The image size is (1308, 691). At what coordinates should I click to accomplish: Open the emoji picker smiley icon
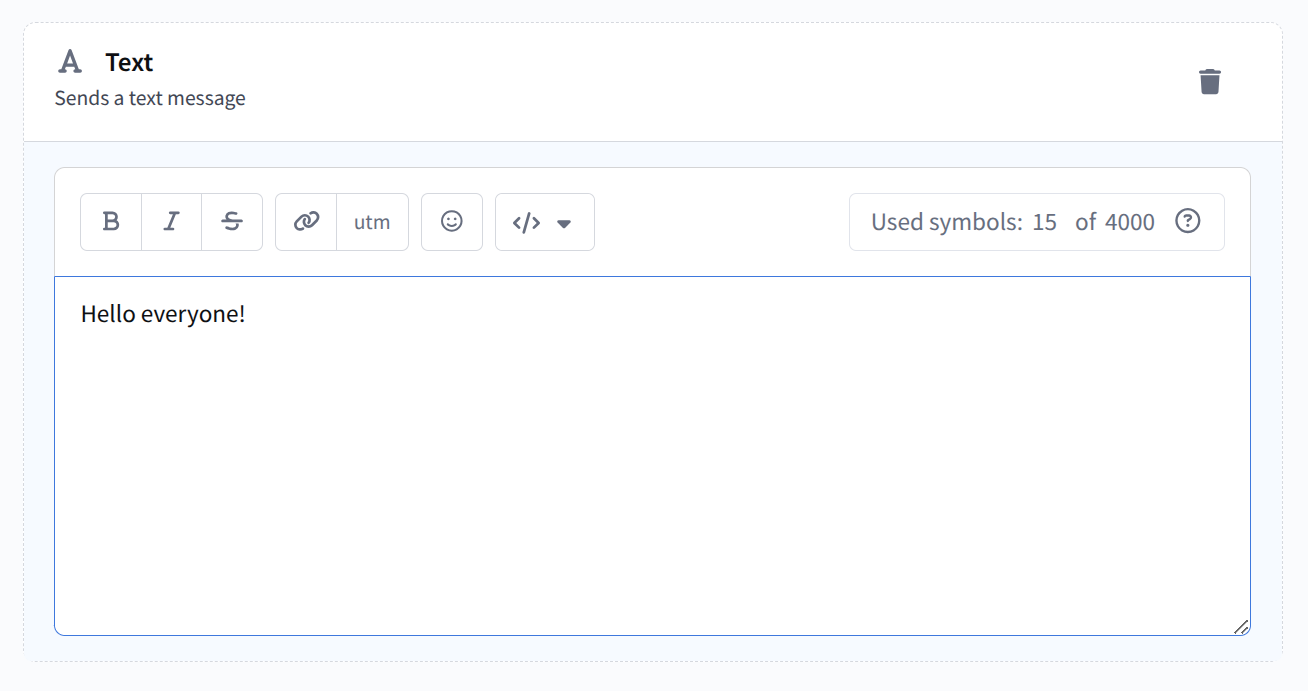pyautogui.click(x=452, y=222)
